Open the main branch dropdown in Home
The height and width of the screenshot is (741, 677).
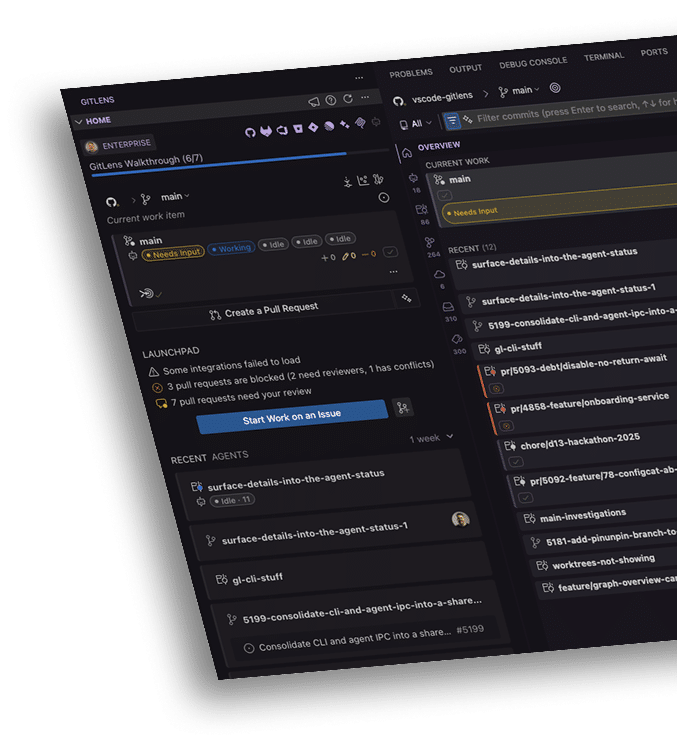tap(175, 196)
